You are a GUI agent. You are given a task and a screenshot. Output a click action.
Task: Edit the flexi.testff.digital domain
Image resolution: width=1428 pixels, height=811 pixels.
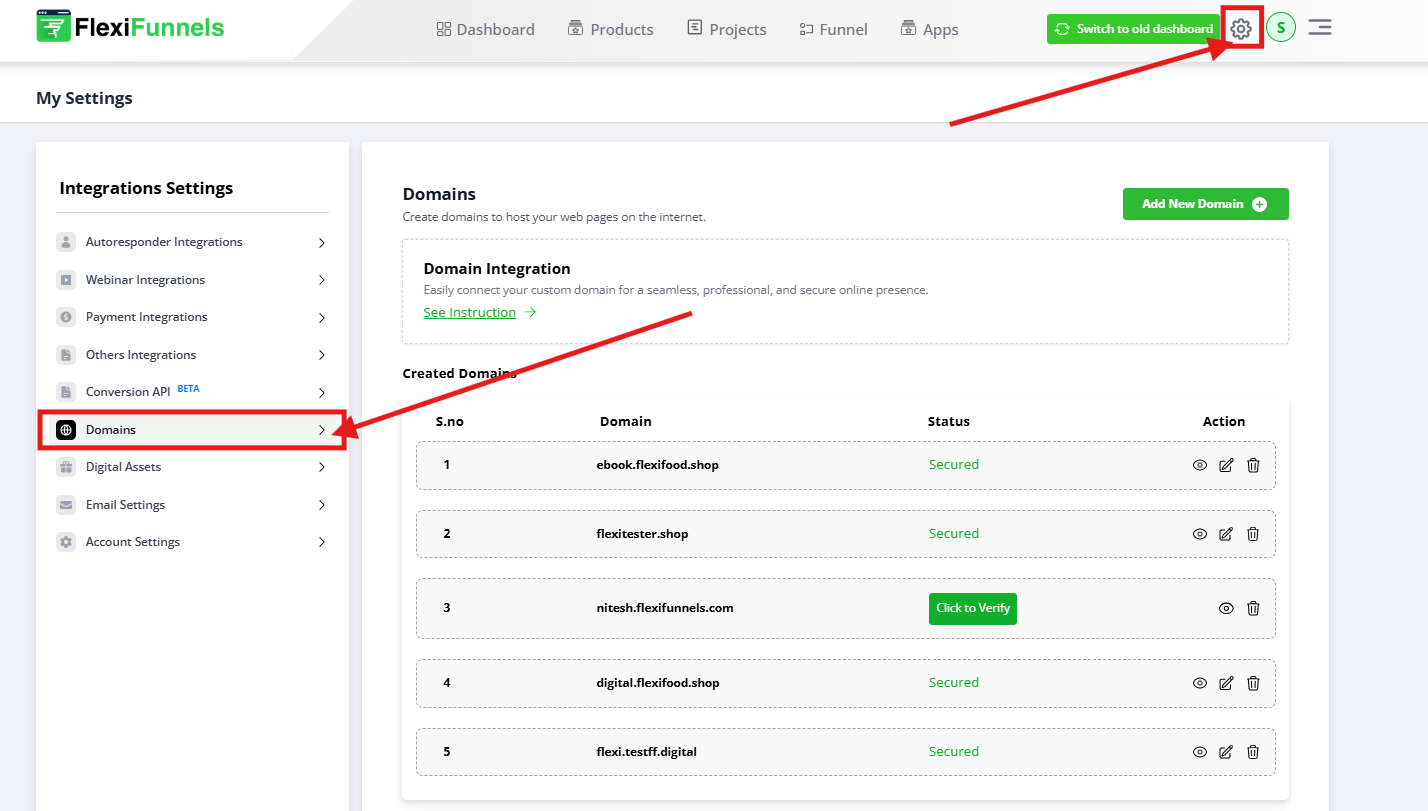(x=1227, y=752)
